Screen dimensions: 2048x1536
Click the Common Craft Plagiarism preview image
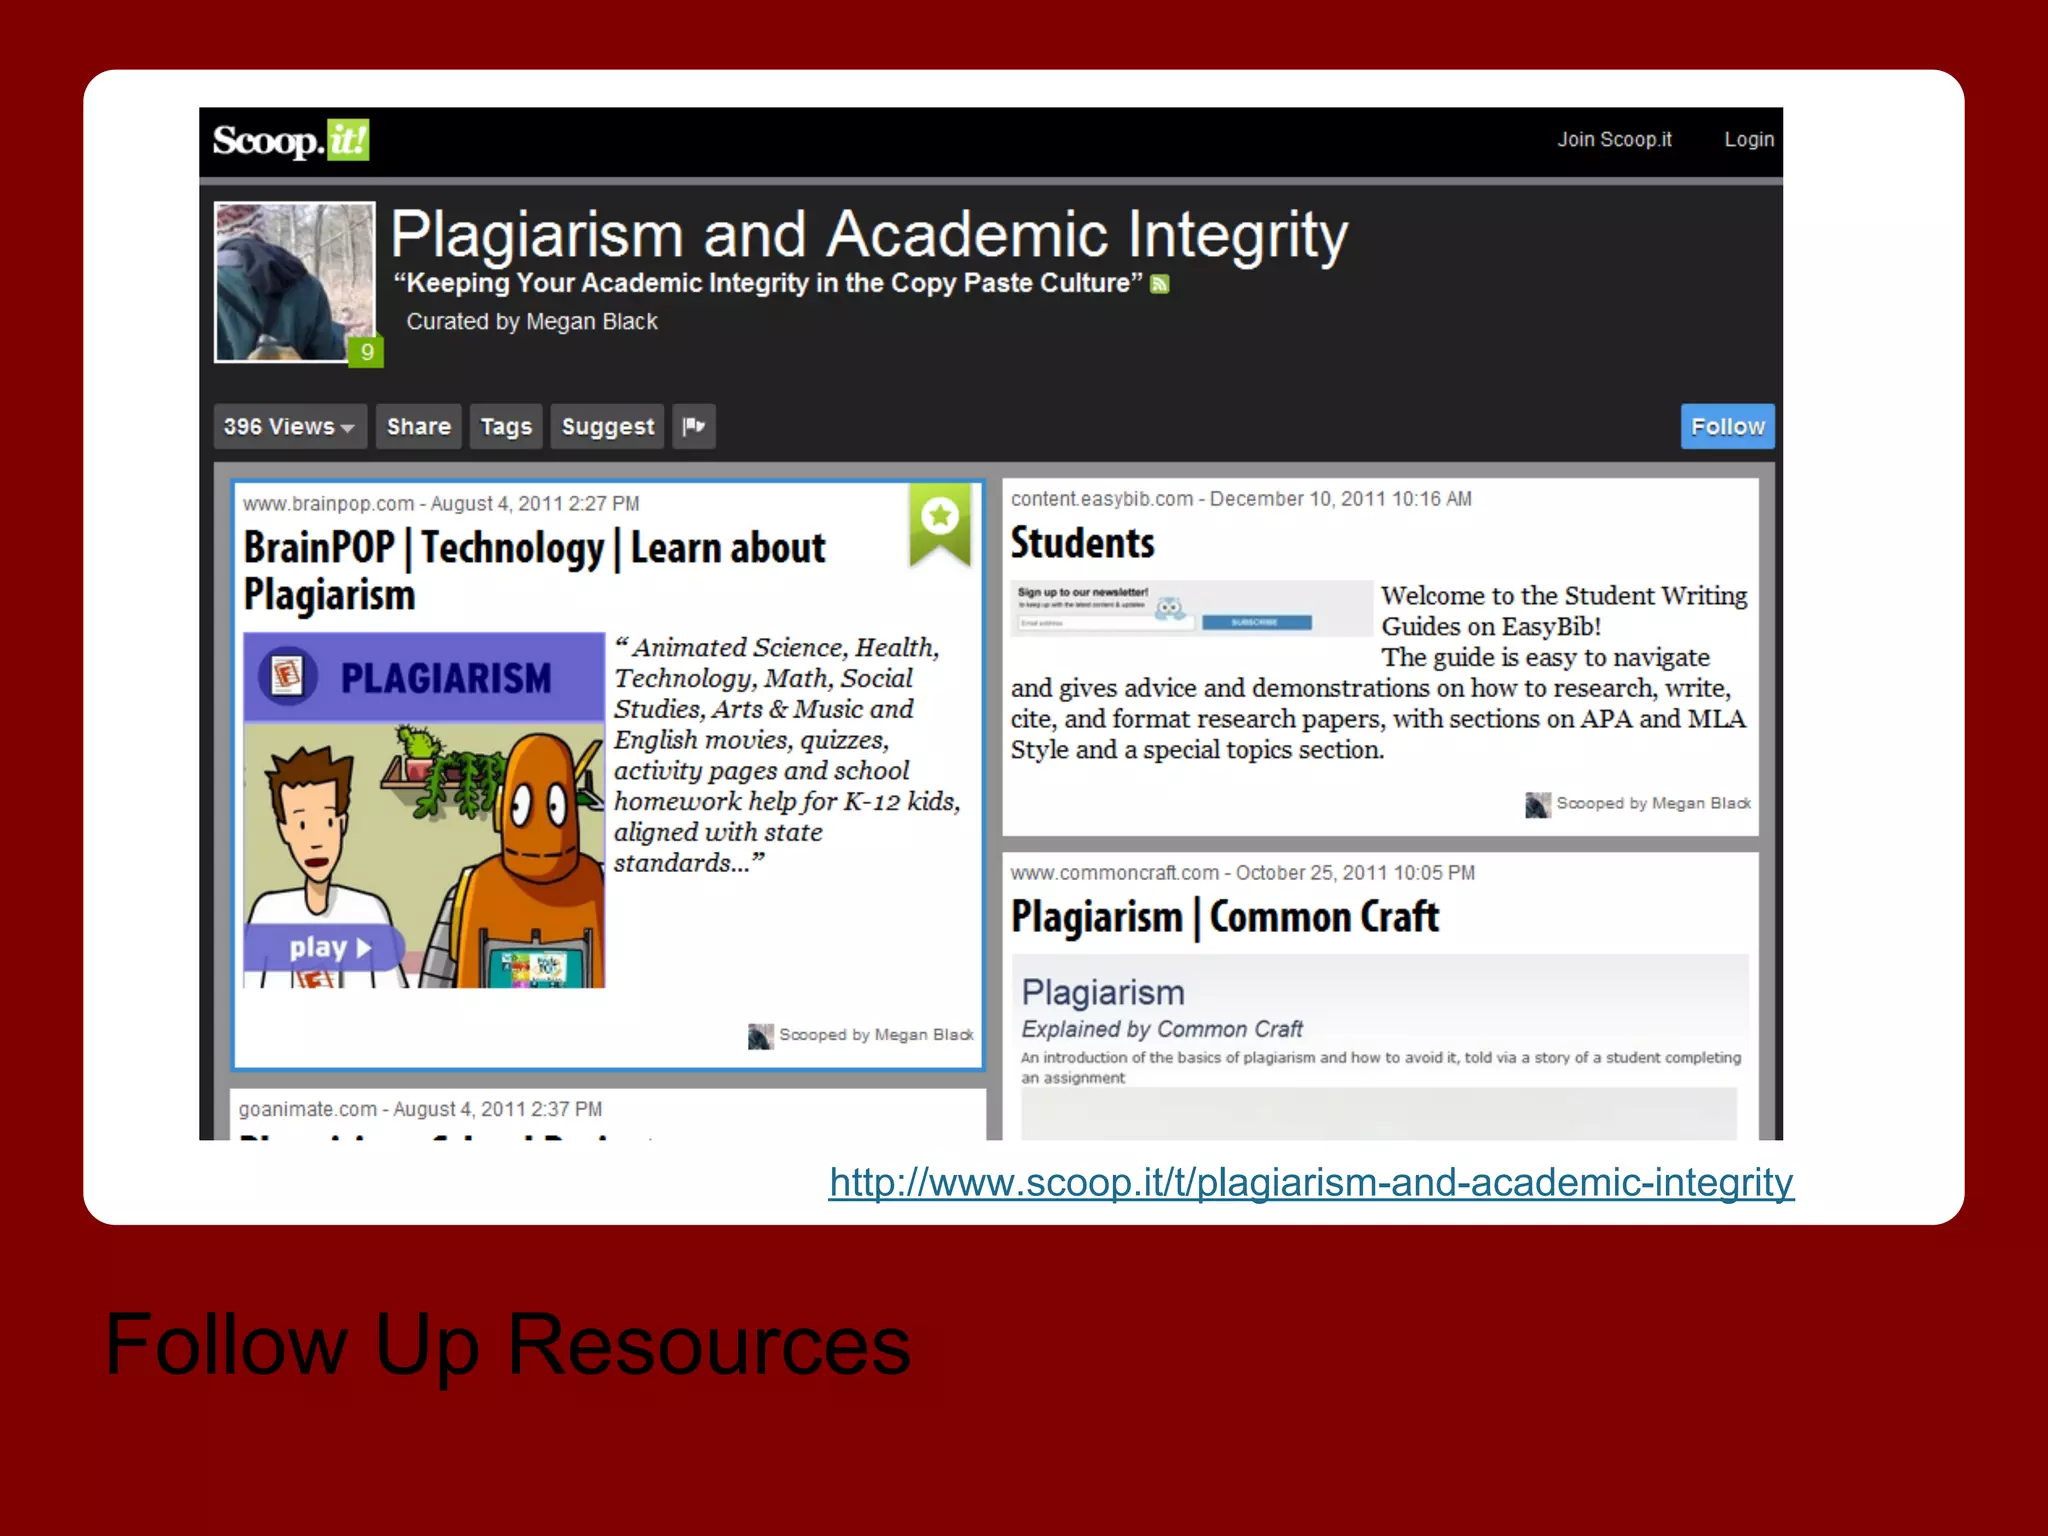coord(1380,1047)
